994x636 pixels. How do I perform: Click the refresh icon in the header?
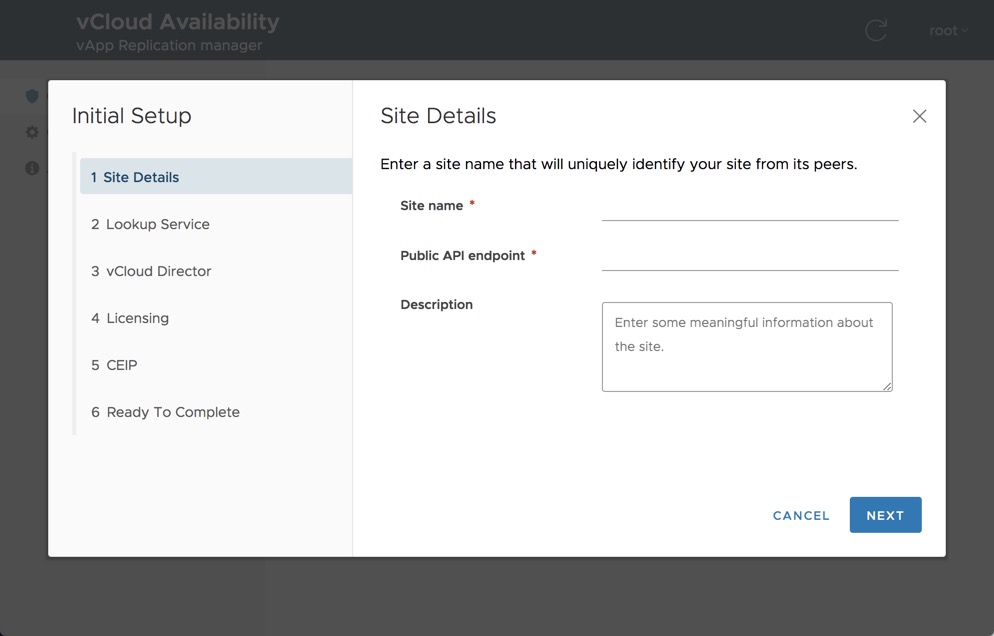pyautogui.click(x=876, y=30)
